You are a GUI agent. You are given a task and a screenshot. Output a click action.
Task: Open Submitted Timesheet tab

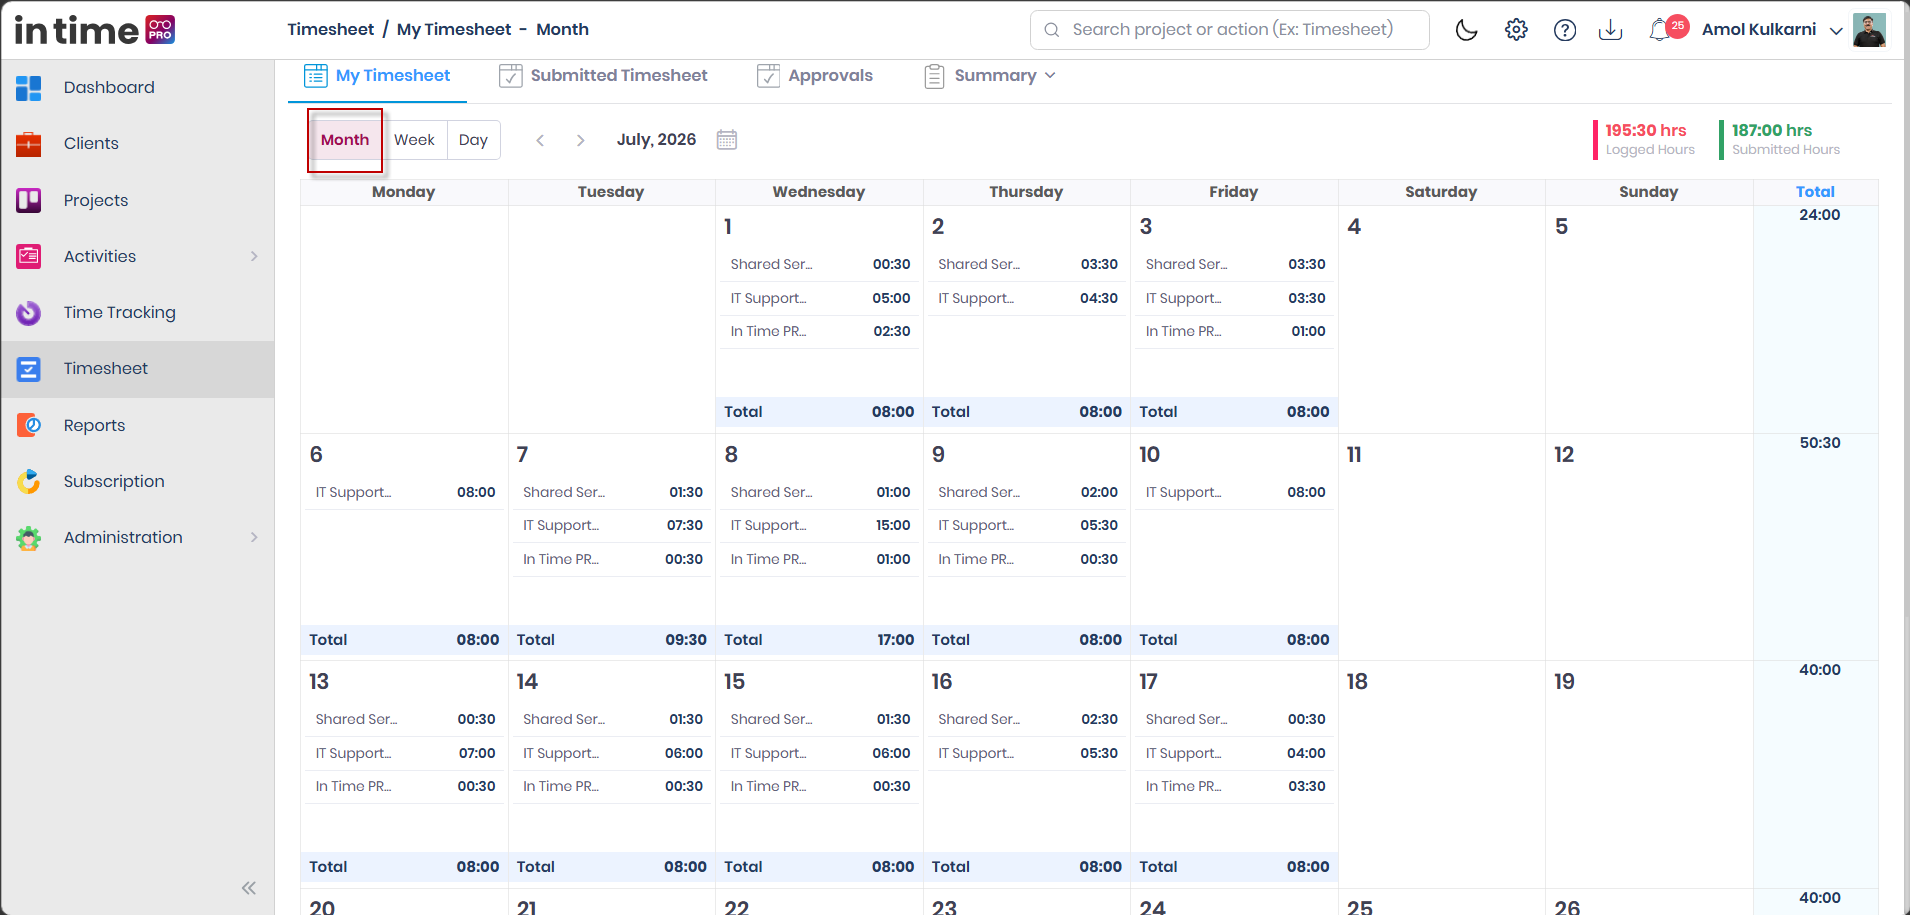[x=603, y=76]
